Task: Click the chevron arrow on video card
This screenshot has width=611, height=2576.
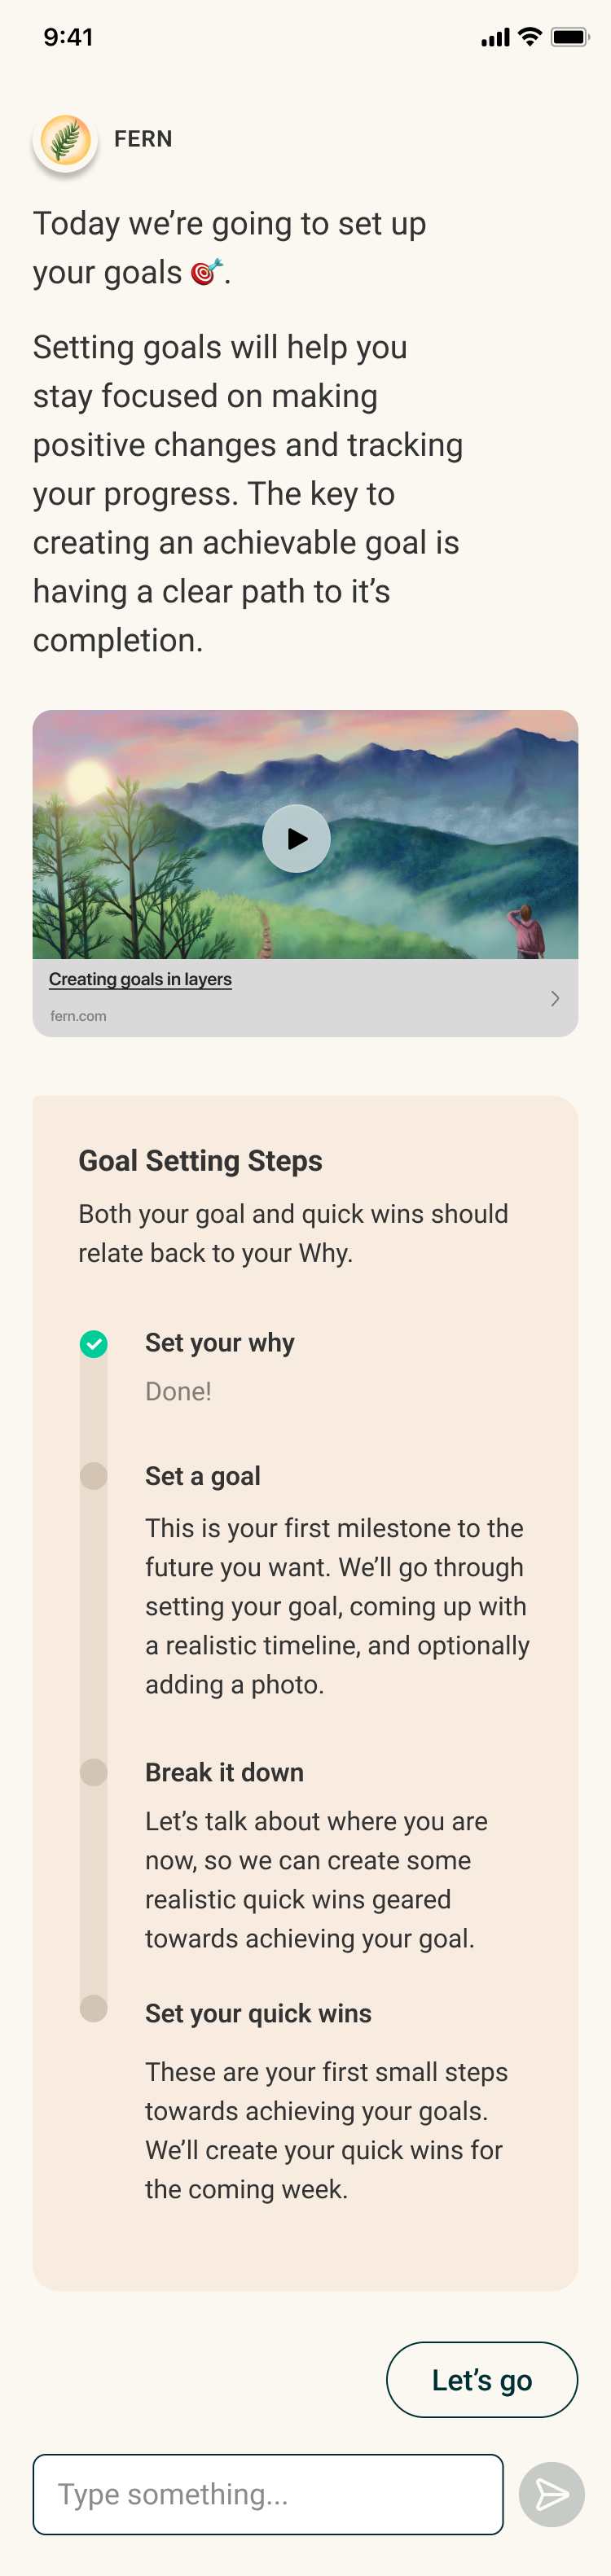Action: pyautogui.click(x=555, y=998)
